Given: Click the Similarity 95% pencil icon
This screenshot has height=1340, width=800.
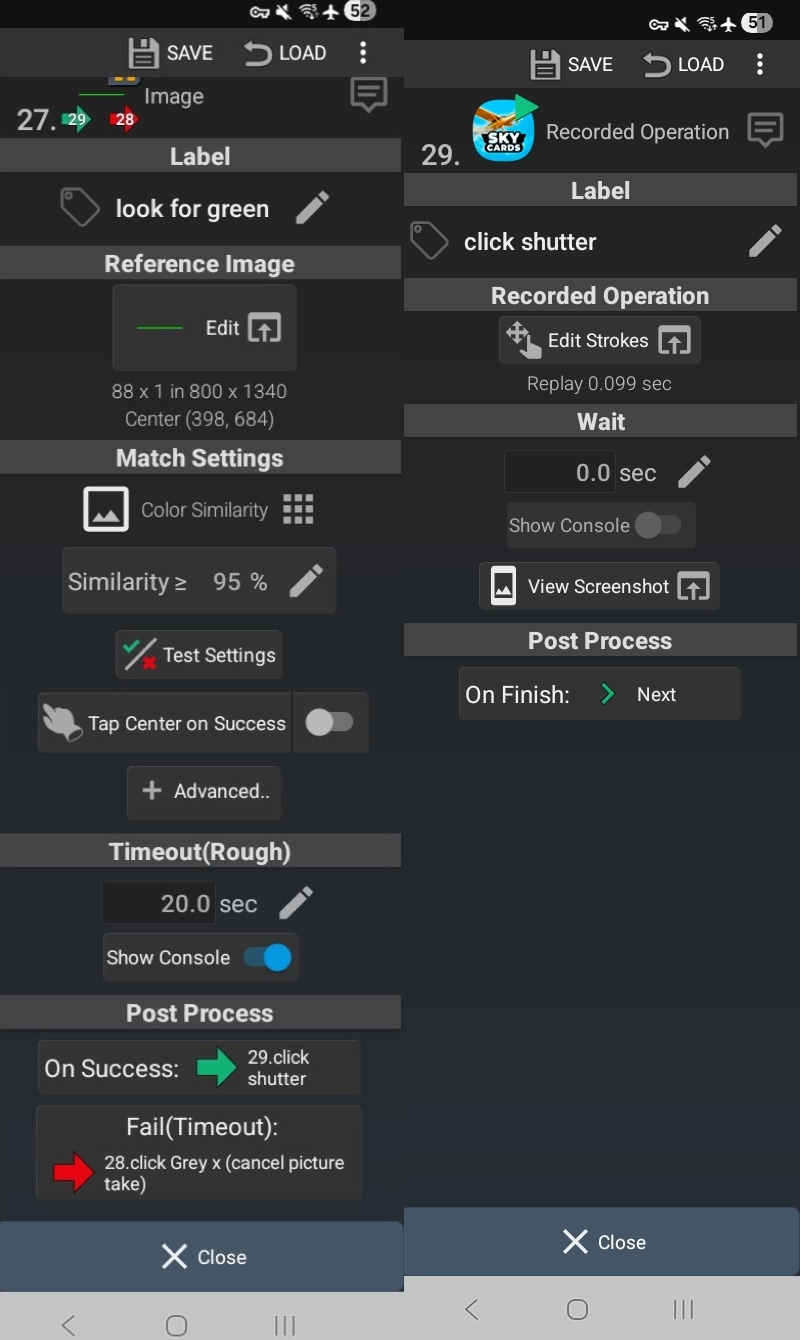Looking at the screenshot, I should coord(306,581).
